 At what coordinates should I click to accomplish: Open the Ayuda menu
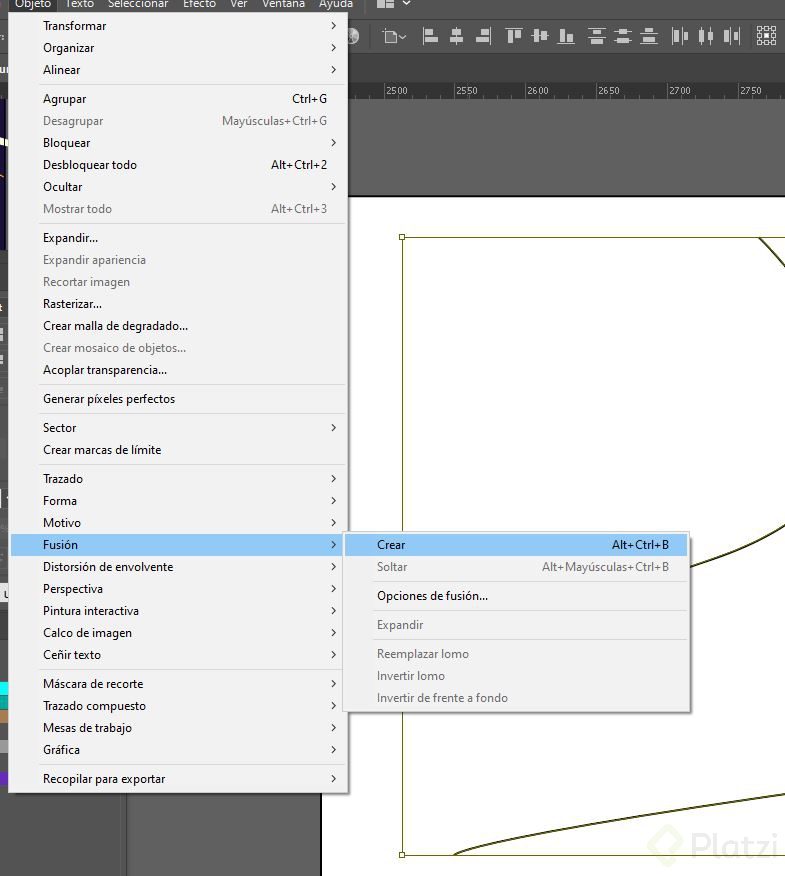[336, 4]
